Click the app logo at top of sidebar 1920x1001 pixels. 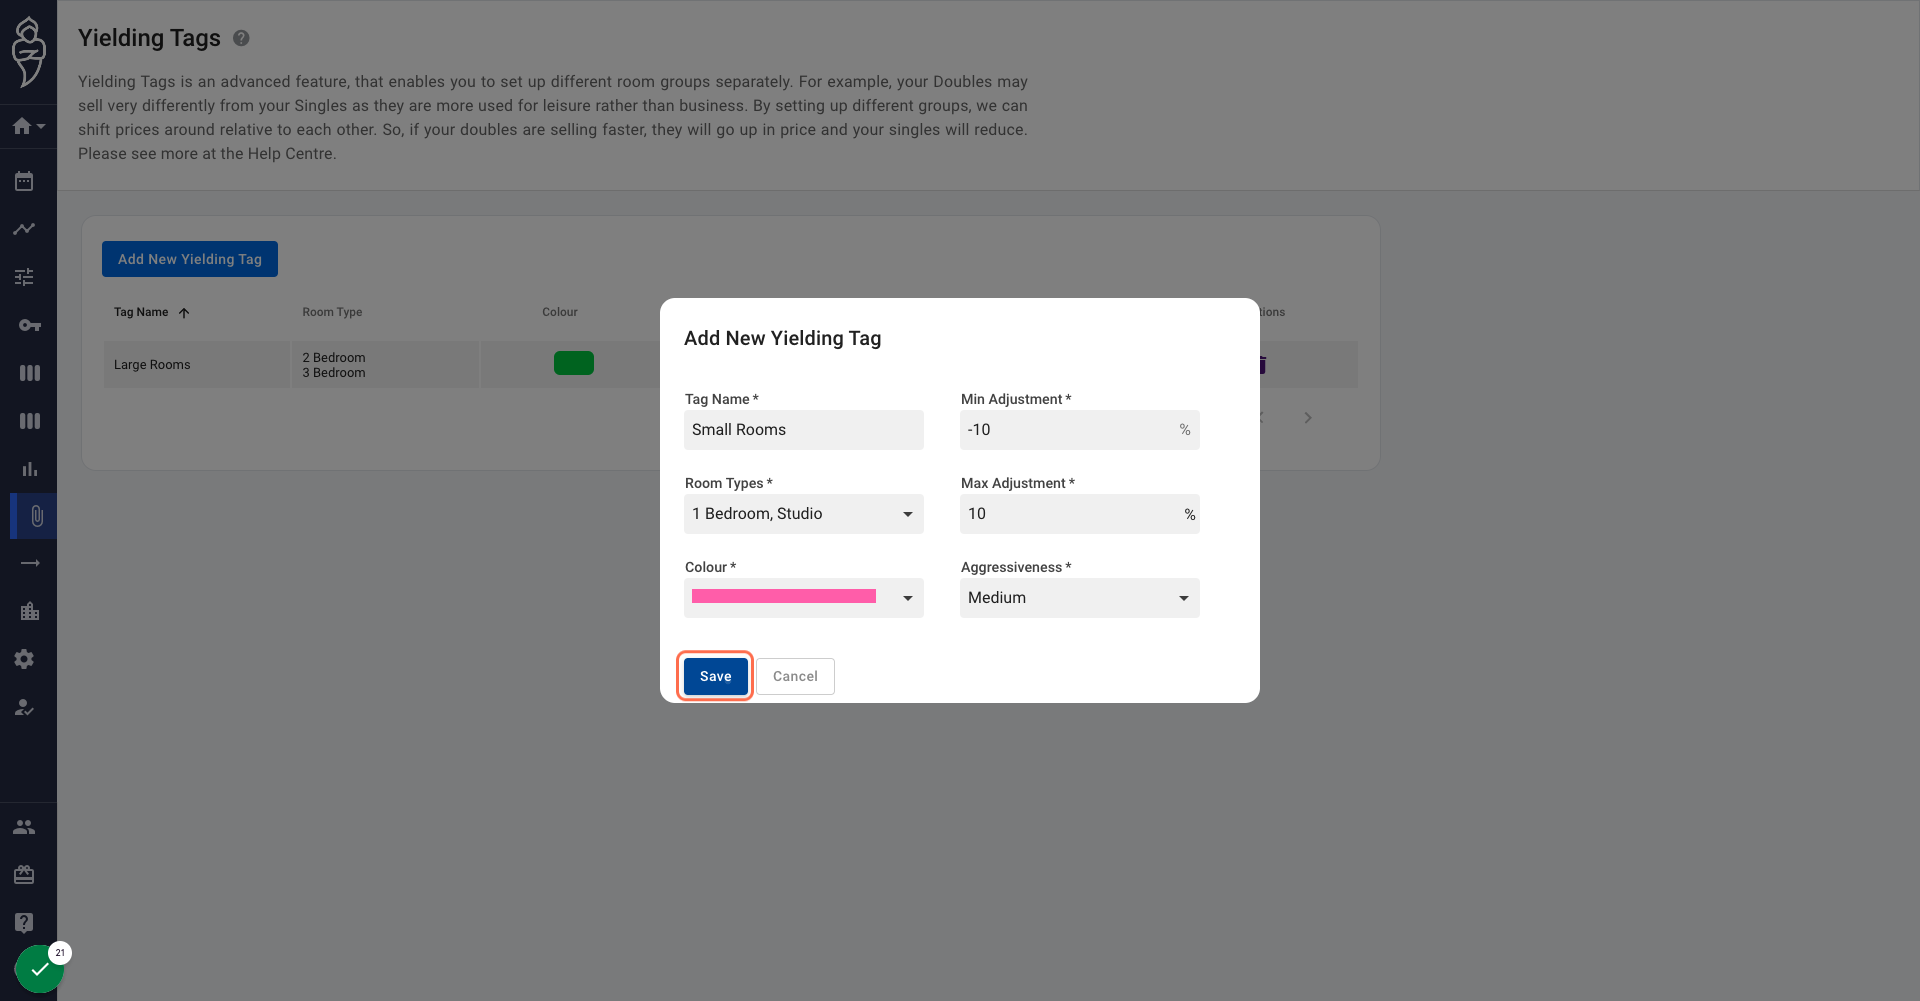pos(28,52)
